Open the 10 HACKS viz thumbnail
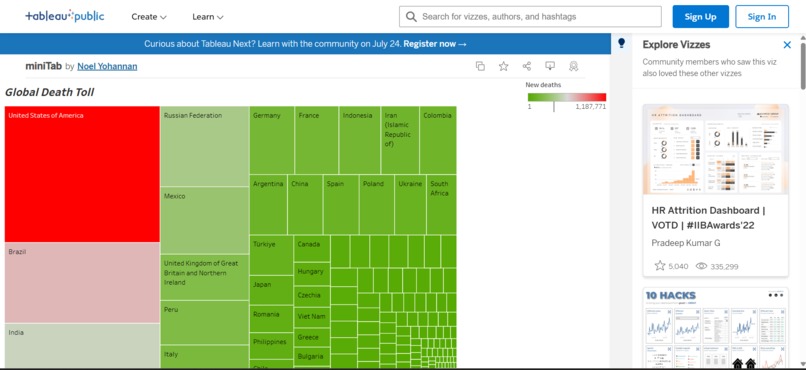The width and height of the screenshot is (806, 370). point(715,329)
